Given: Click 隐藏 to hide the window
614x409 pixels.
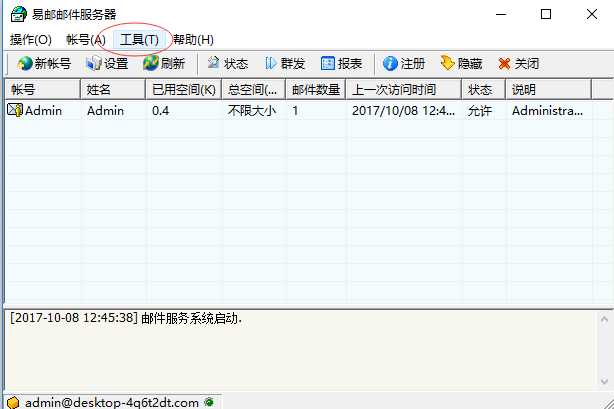Looking at the screenshot, I should [x=461, y=63].
